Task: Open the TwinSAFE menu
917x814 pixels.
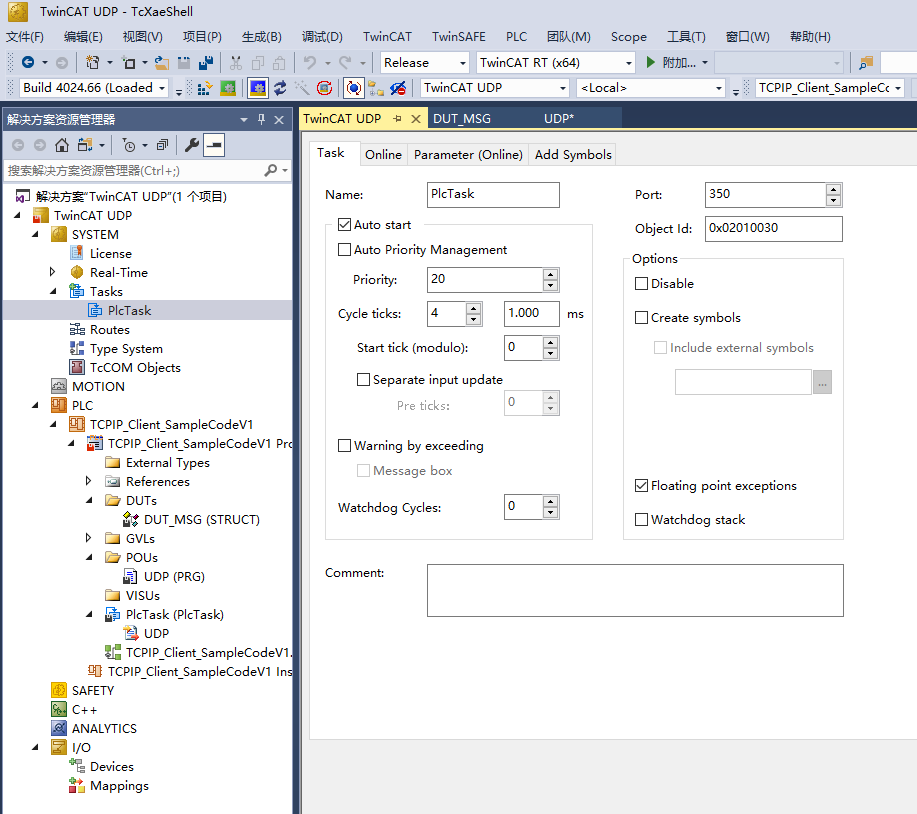Action: coord(459,37)
